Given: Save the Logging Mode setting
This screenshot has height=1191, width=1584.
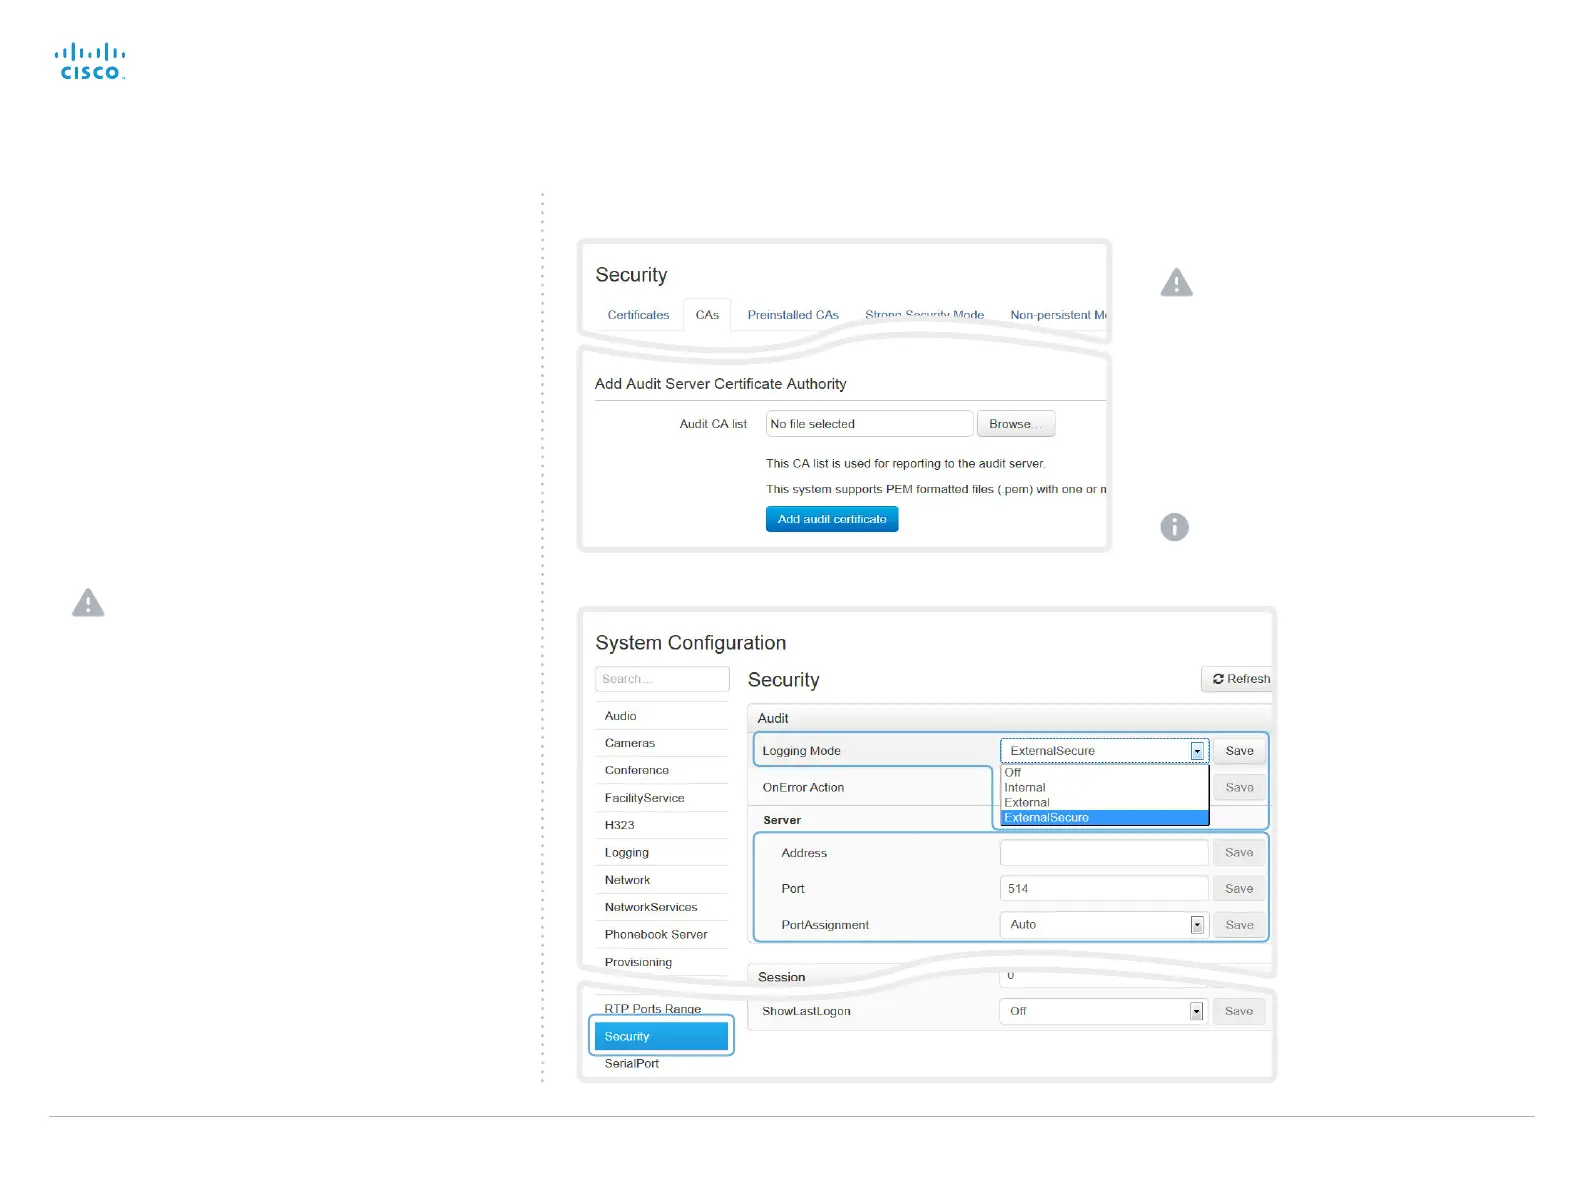Looking at the screenshot, I should pyautogui.click(x=1239, y=751).
